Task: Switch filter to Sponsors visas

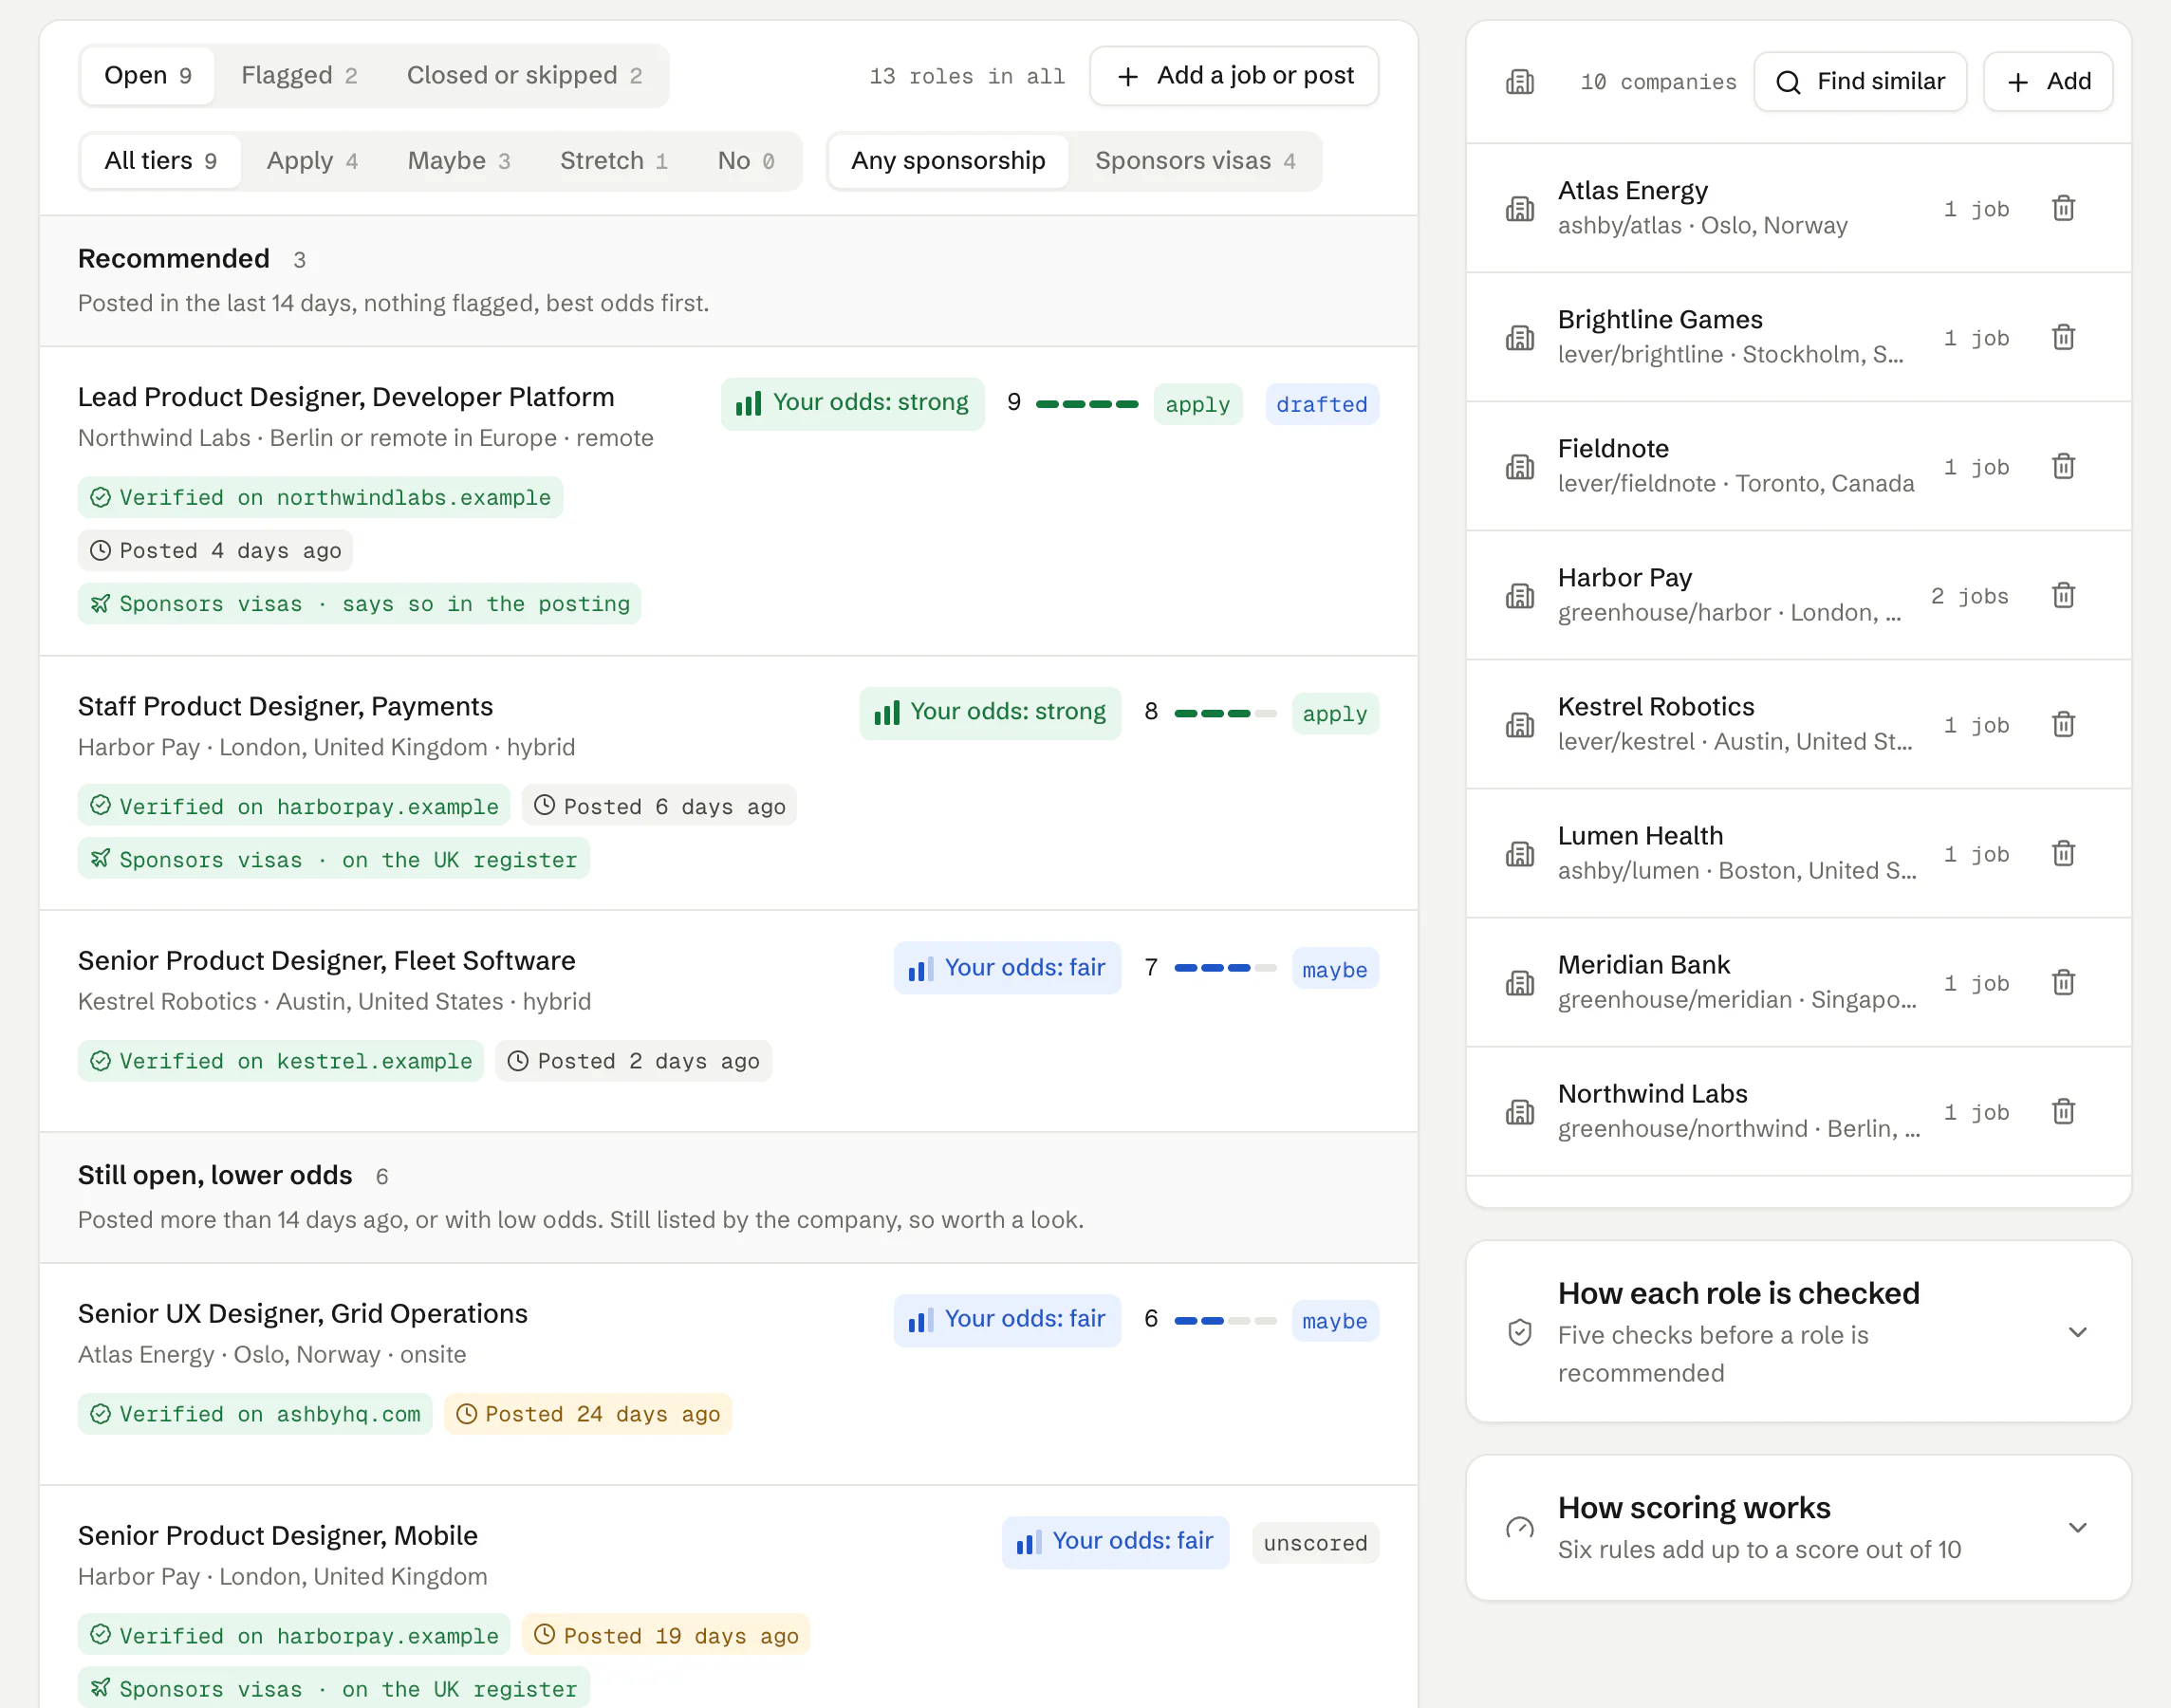Action: (1195, 161)
